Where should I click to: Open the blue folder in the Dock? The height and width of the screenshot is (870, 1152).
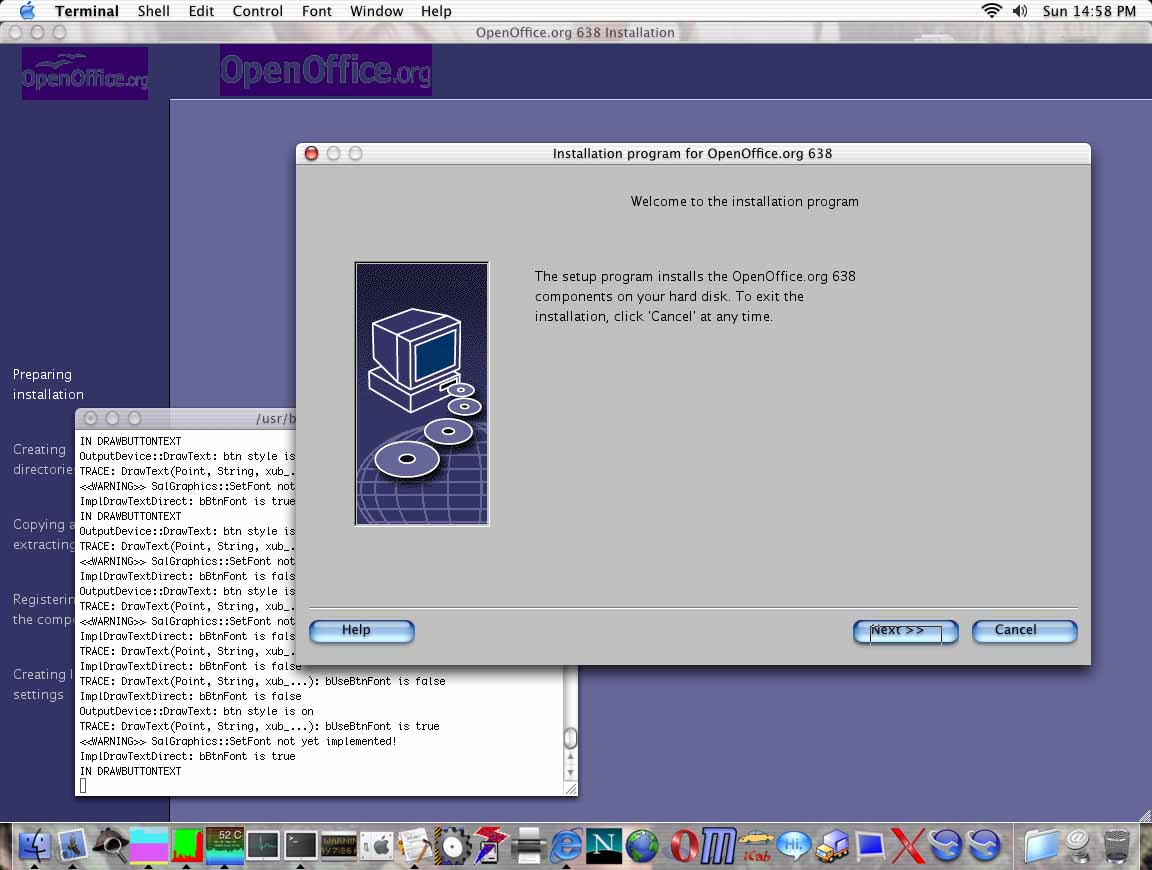pyautogui.click(x=1040, y=845)
